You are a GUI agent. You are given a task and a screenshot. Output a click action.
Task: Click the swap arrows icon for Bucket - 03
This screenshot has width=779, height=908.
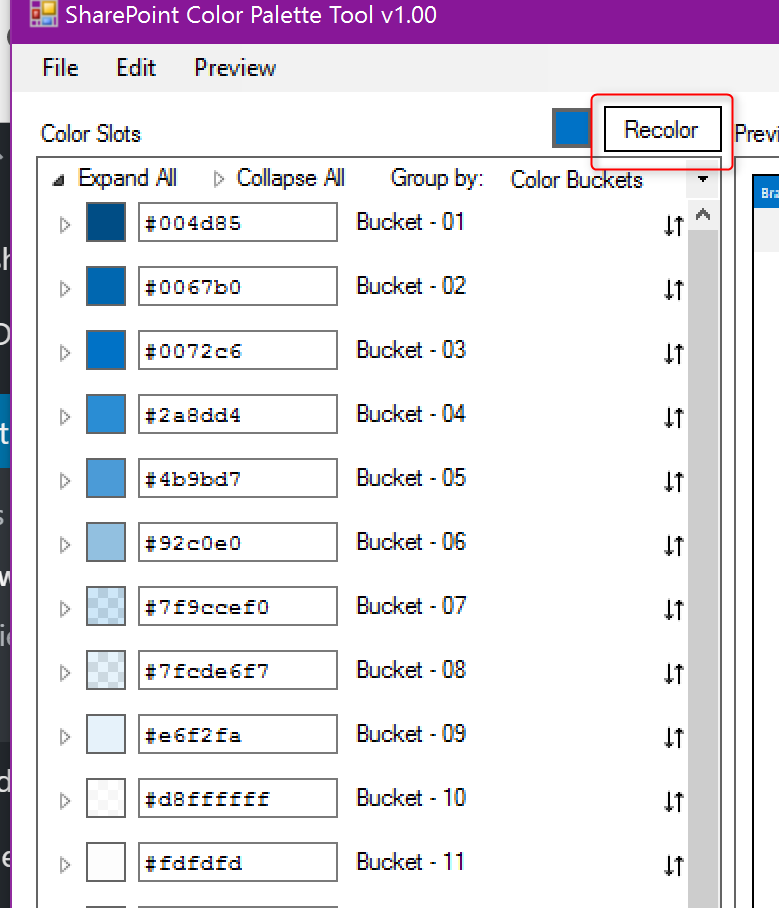point(674,353)
